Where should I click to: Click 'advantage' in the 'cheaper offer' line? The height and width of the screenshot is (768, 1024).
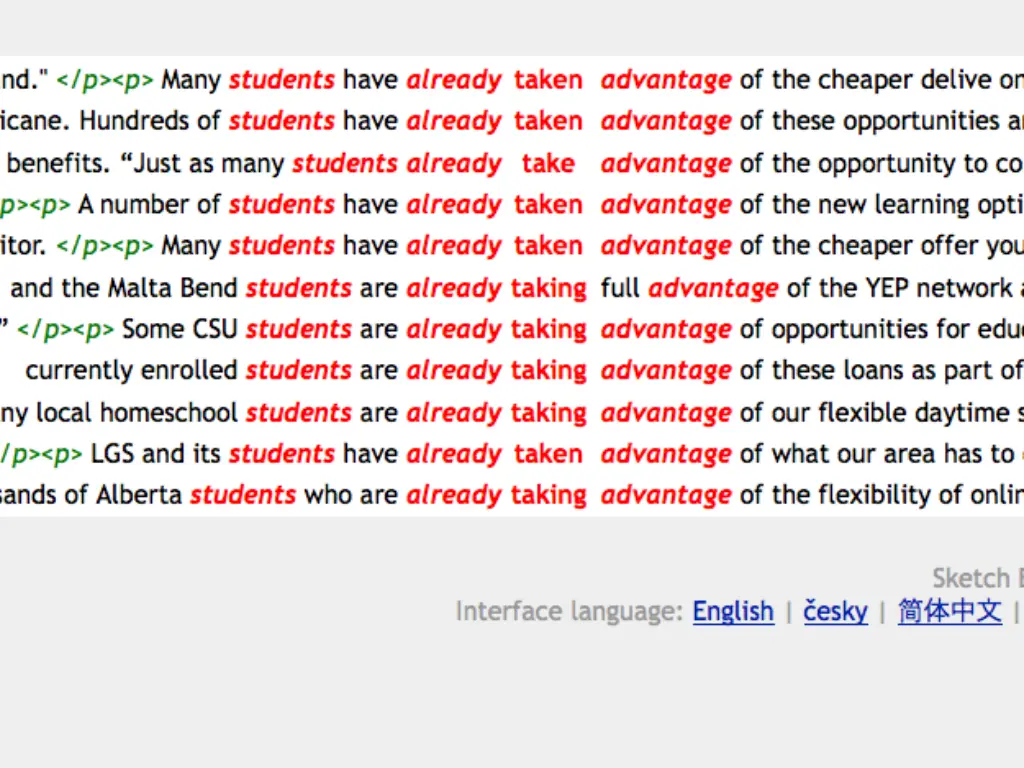point(666,246)
